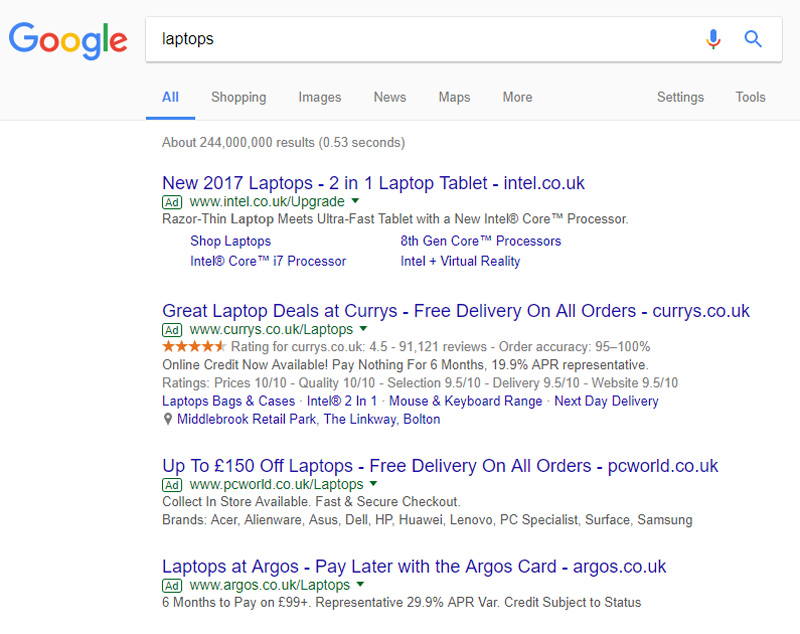The height and width of the screenshot is (634, 800).
Task: Go to the Maps tab
Action: pos(454,97)
